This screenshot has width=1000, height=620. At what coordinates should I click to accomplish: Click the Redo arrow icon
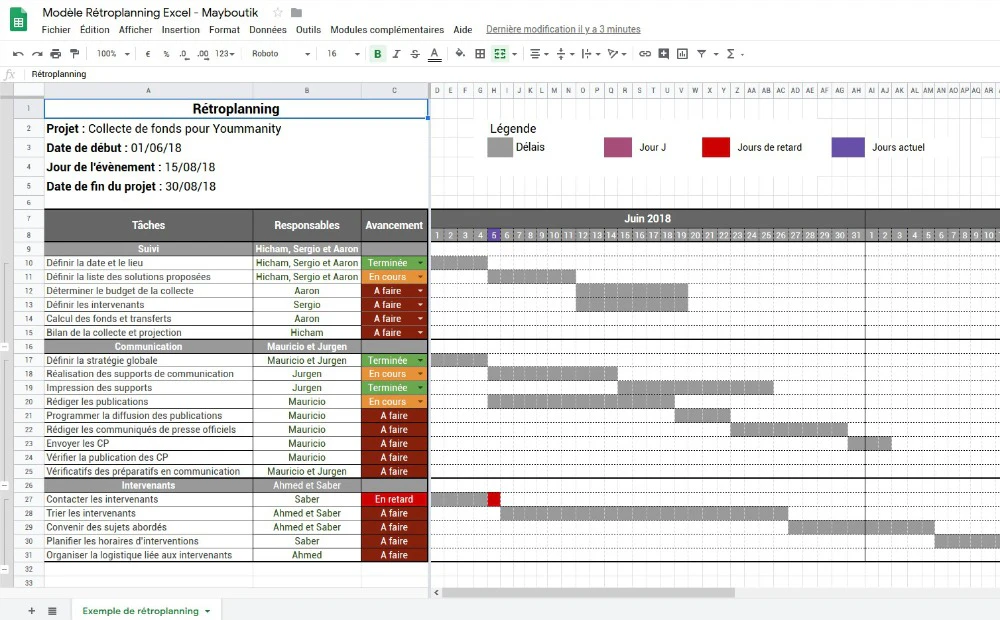point(37,54)
